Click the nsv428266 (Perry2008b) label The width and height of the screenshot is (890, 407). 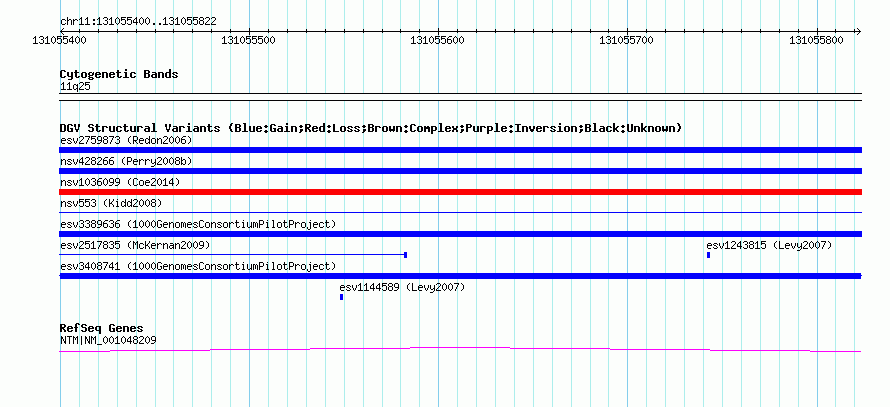coord(126,161)
